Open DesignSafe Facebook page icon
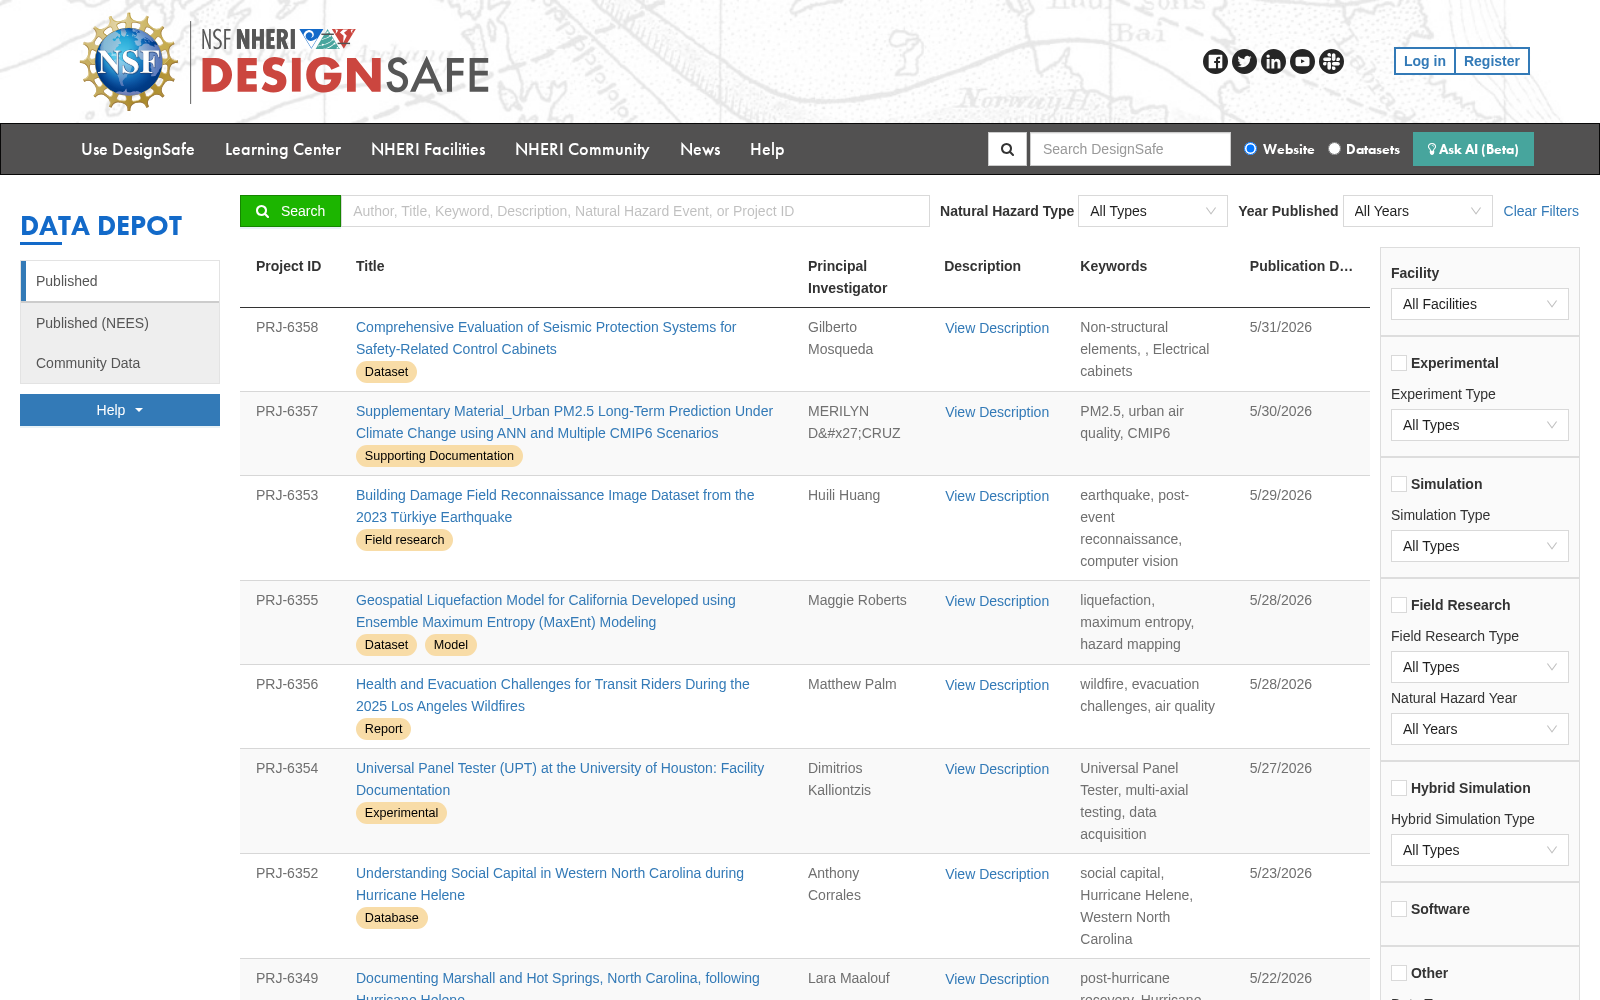1600x1000 pixels. pyautogui.click(x=1215, y=62)
